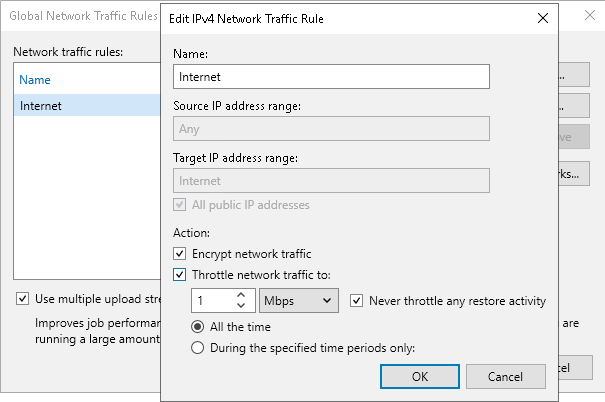Click the Source IP address range field
This screenshot has height=402, width=605.
(x=331, y=128)
